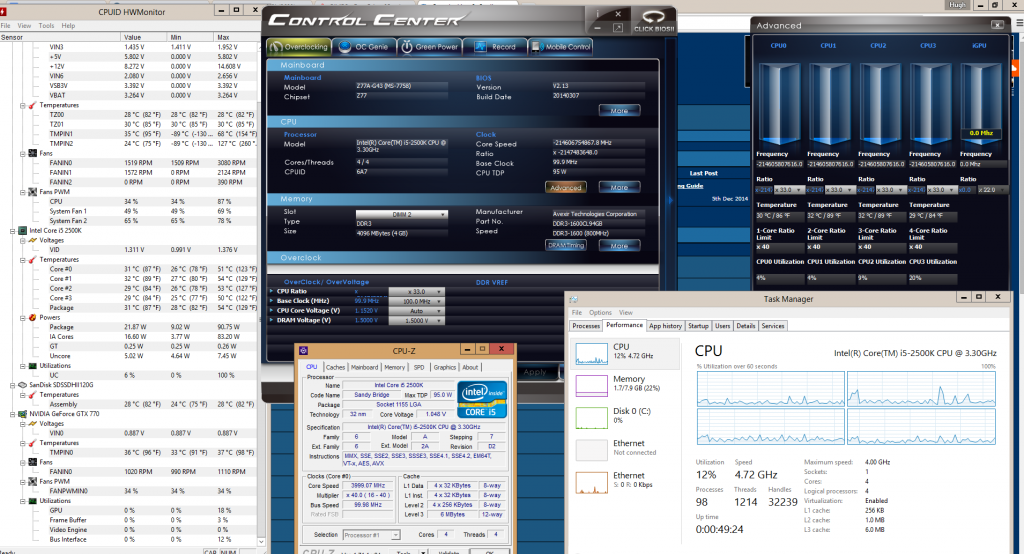
Task: Switch to the Task Manager Details tab
Action: (746, 325)
